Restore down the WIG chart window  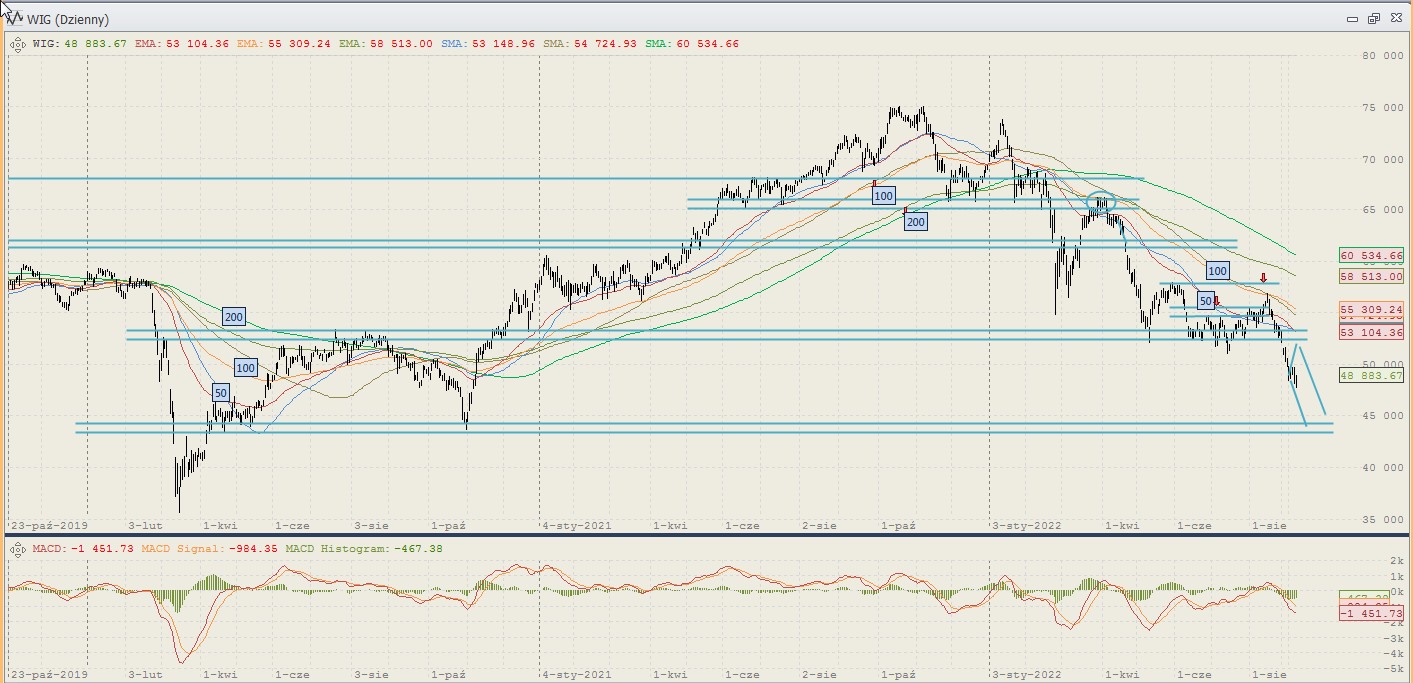(x=1373, y=19)
